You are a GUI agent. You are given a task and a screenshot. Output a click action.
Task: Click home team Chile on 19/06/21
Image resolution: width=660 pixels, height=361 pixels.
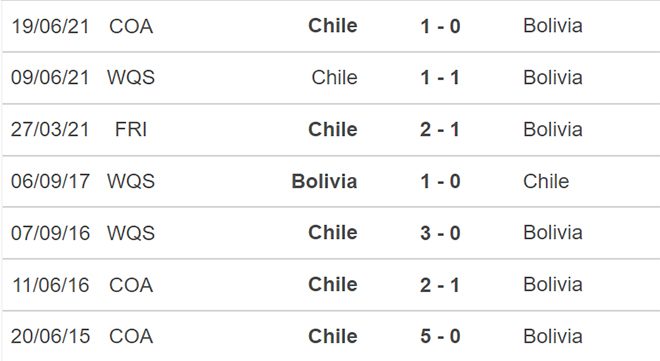click(333, 26)
